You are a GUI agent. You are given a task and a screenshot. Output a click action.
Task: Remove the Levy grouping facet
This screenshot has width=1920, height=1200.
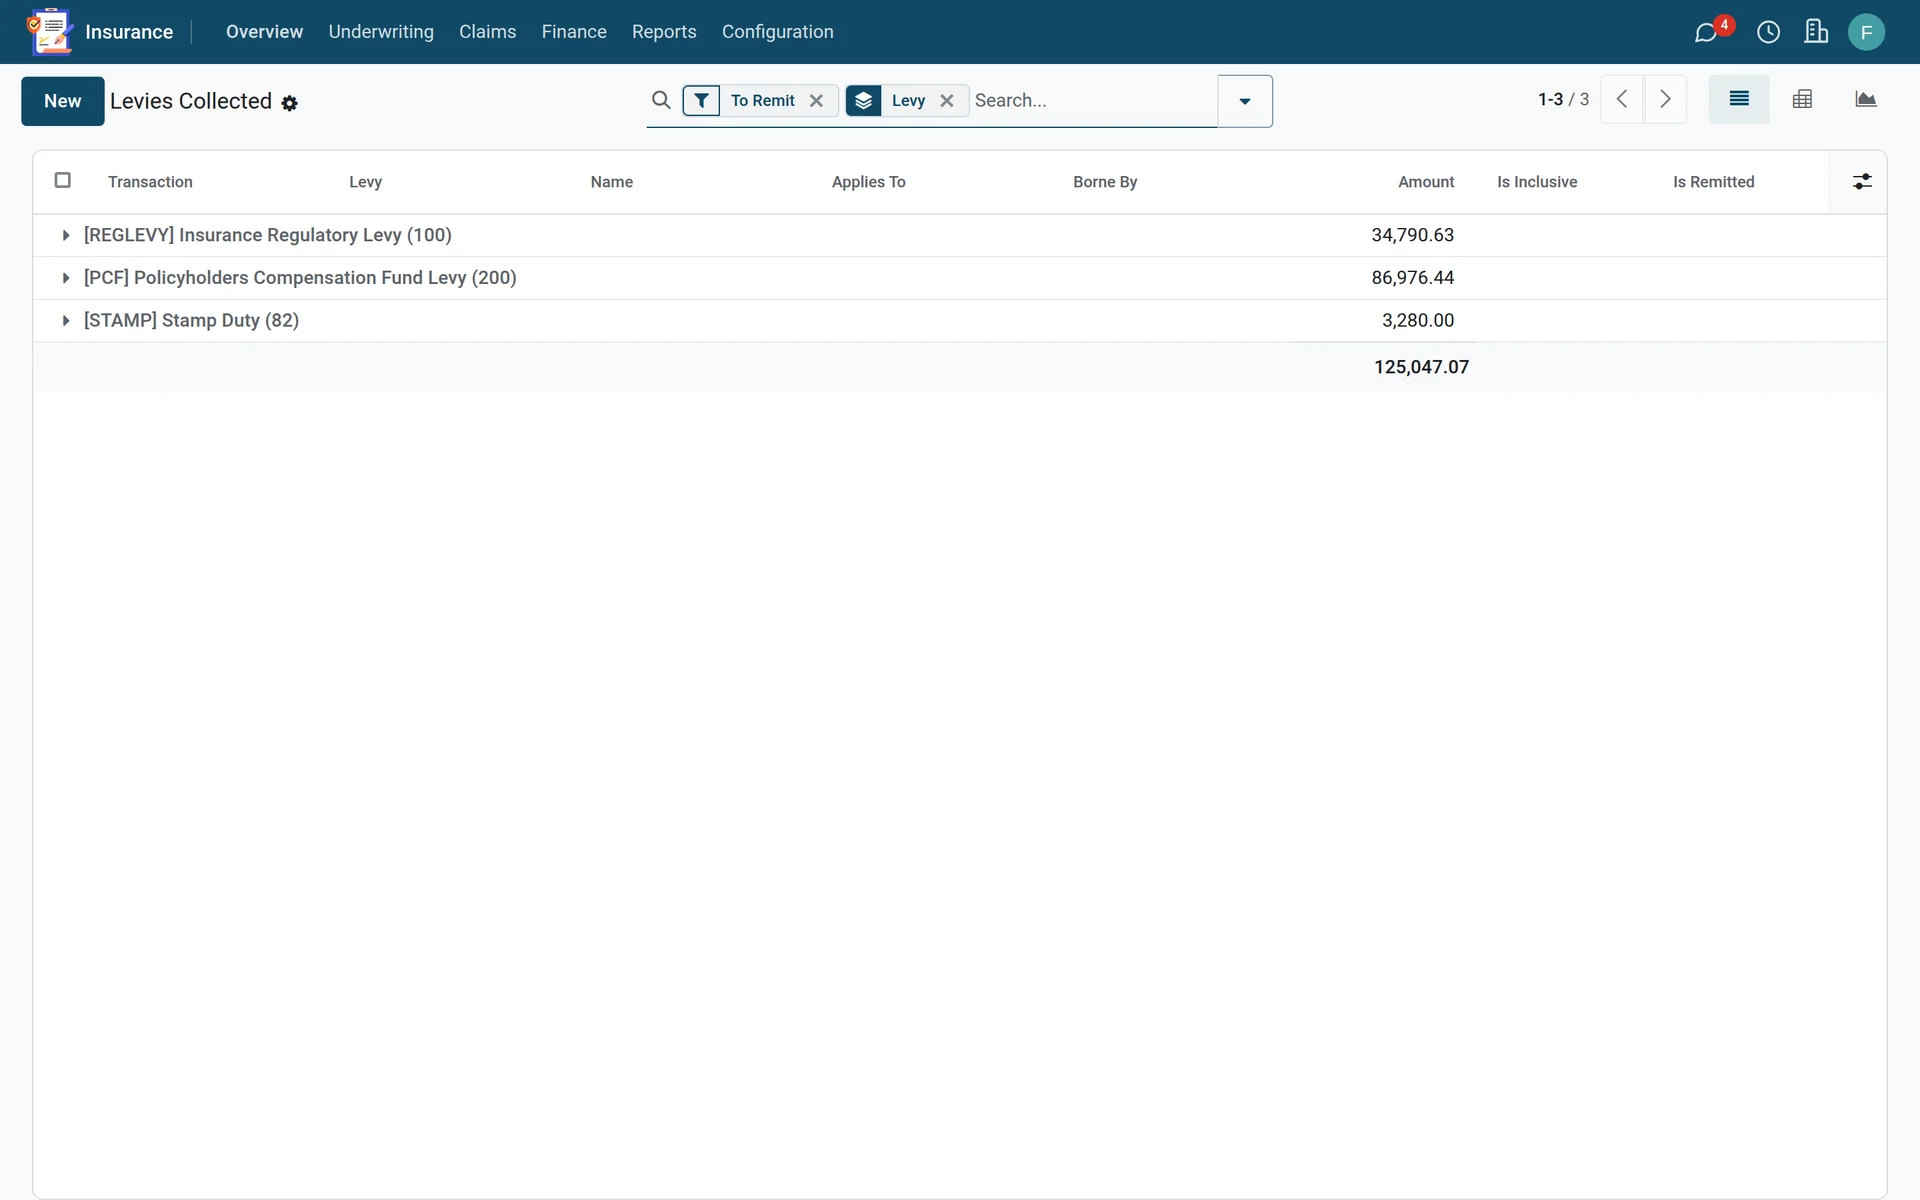(947, 100)
